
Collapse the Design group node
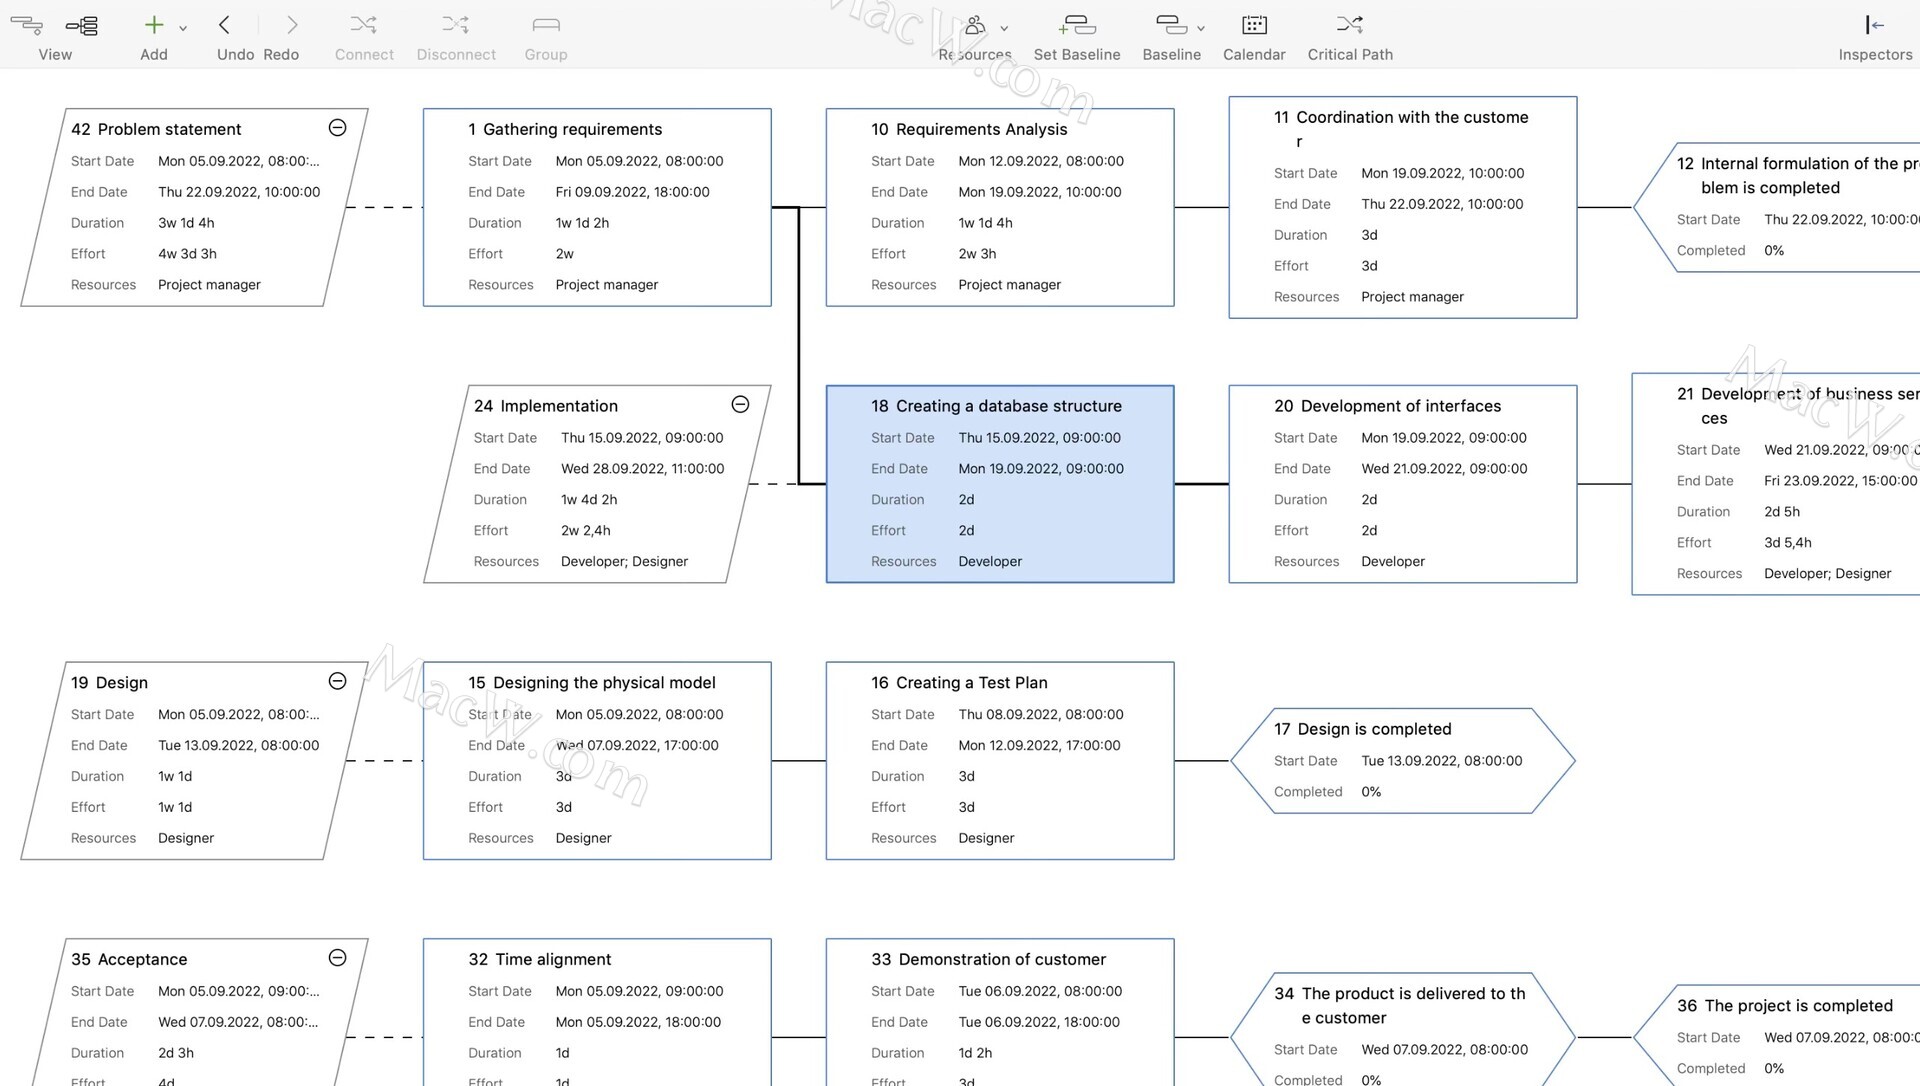[338, 681]
